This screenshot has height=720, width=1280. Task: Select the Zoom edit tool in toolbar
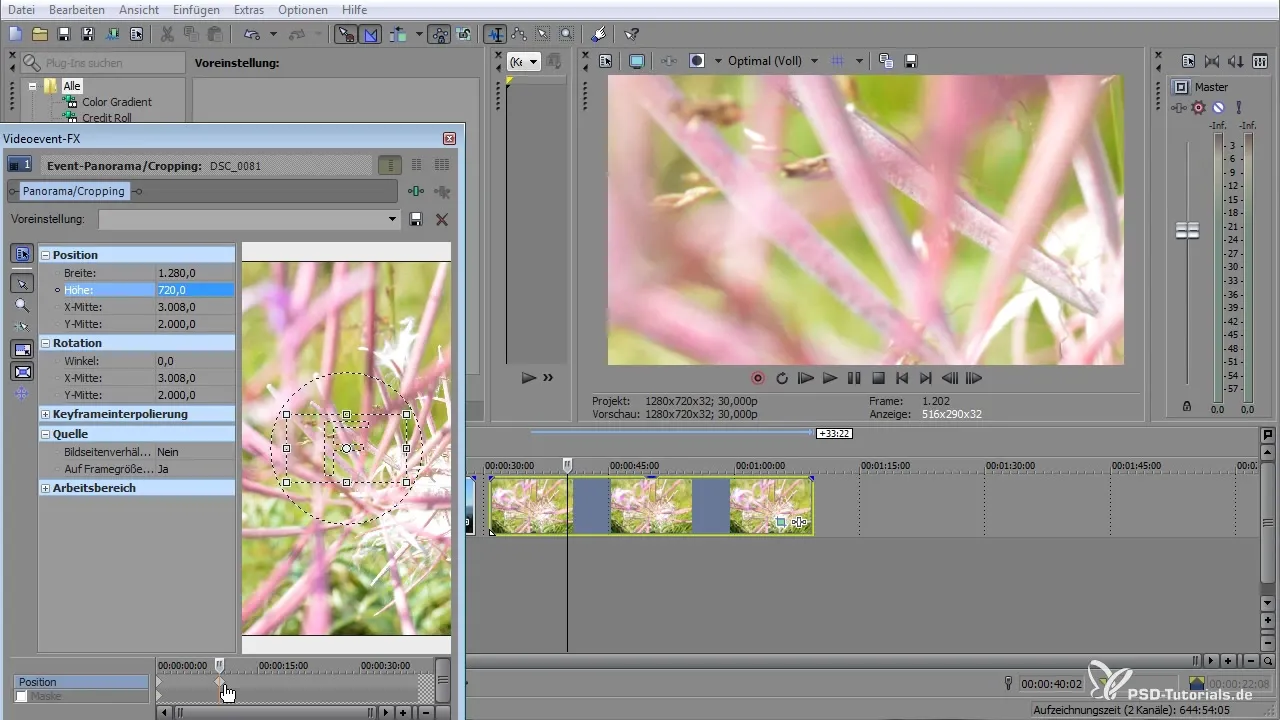click(566, 34)
